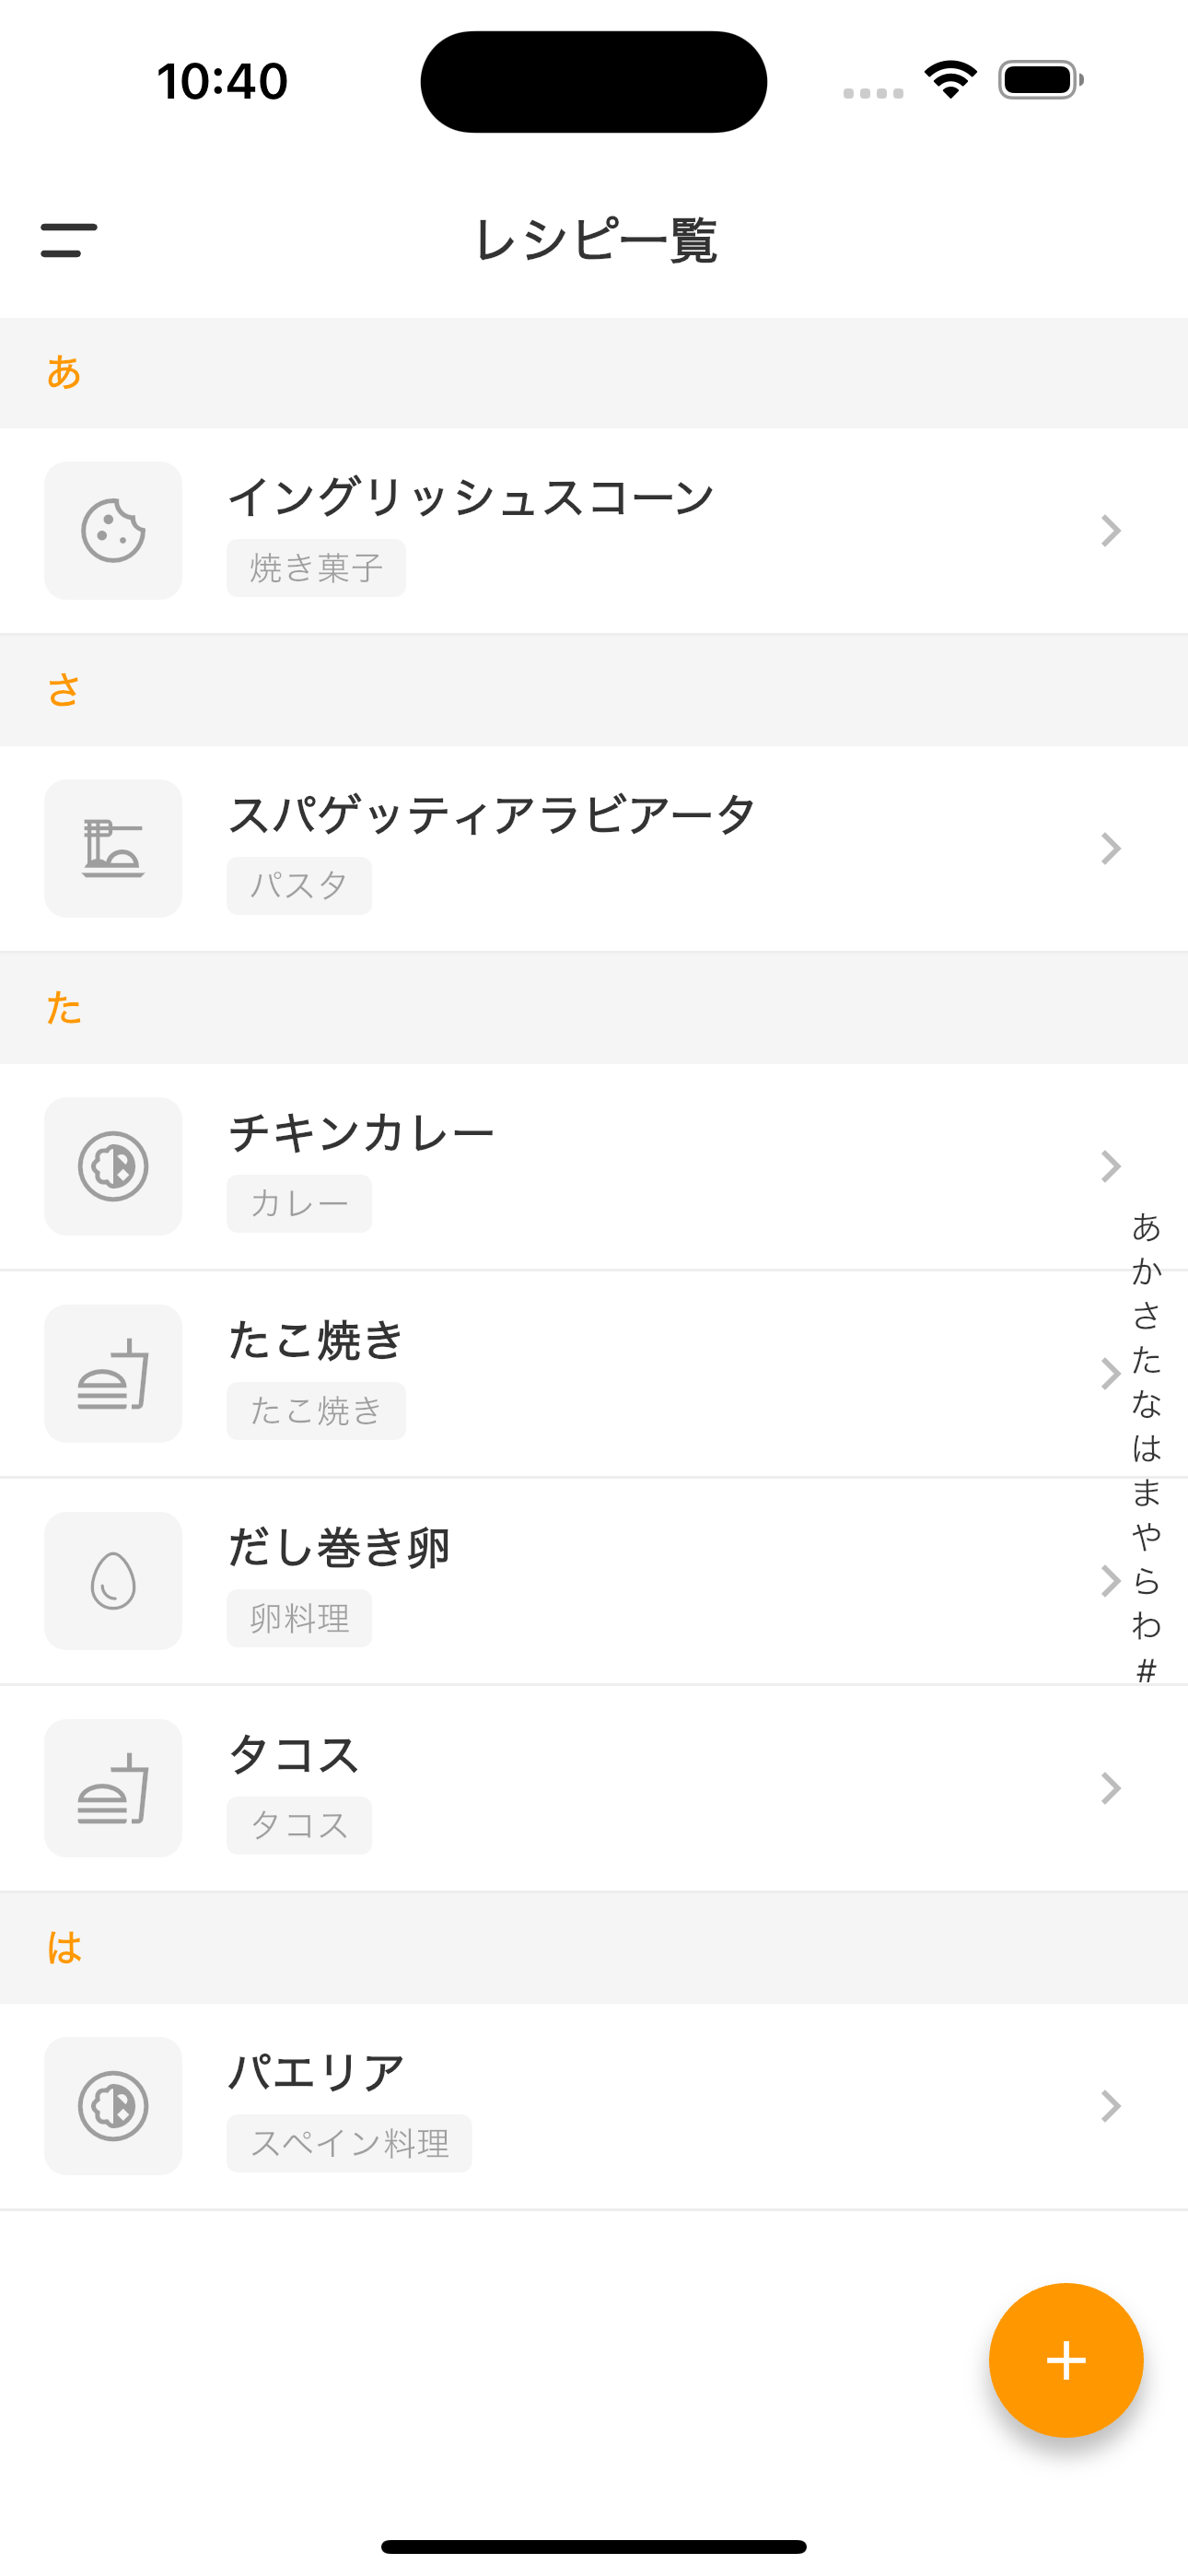Tap the egg icon for だし巻き卵
Image resolution: width=1188 pixels, height=2576 pixels.
click(113, 1581)
